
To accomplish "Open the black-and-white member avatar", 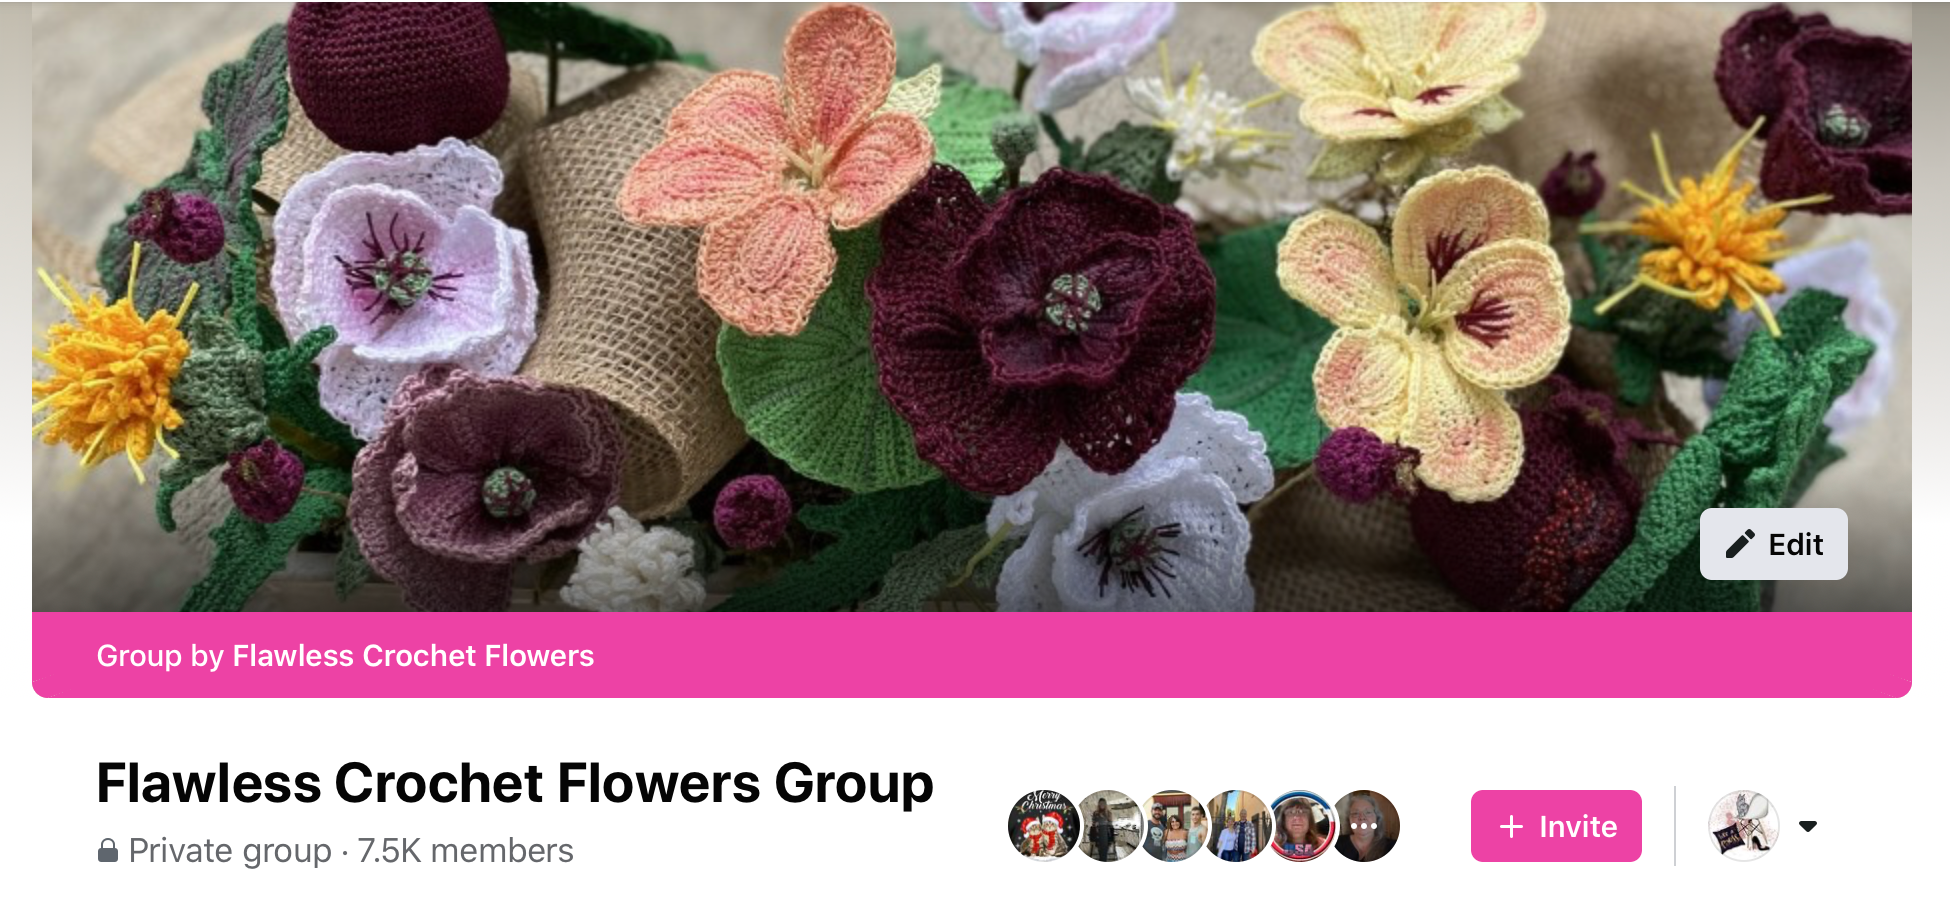I will 1107,826.
